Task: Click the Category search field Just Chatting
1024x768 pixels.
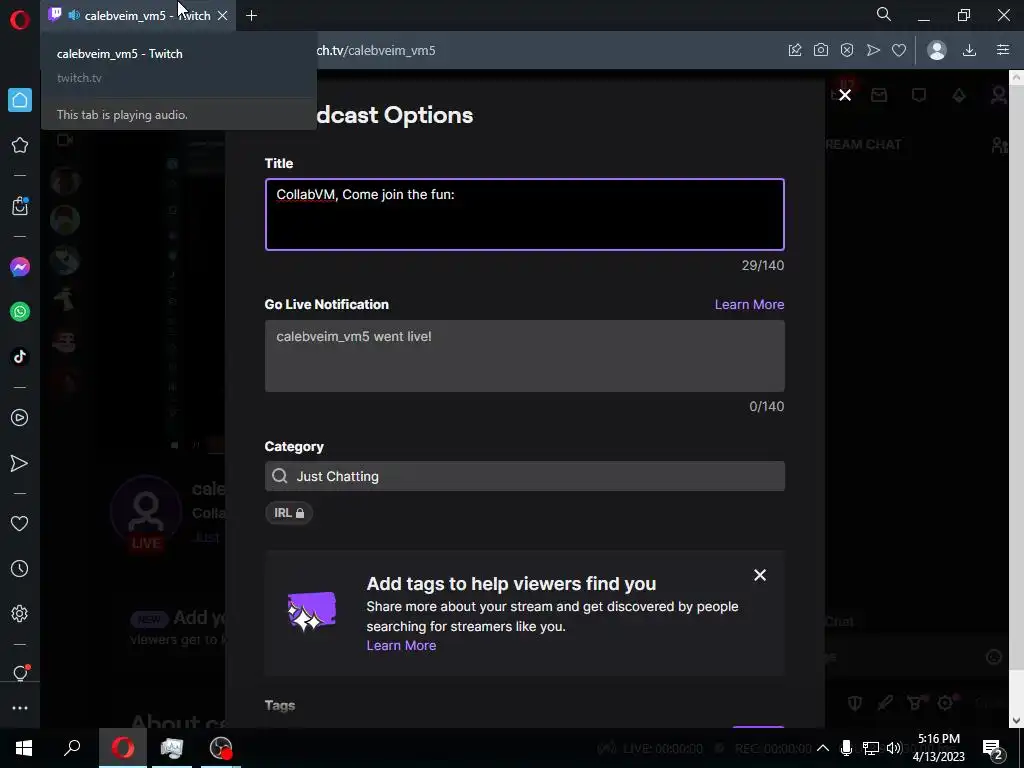Action: point(524,476)
